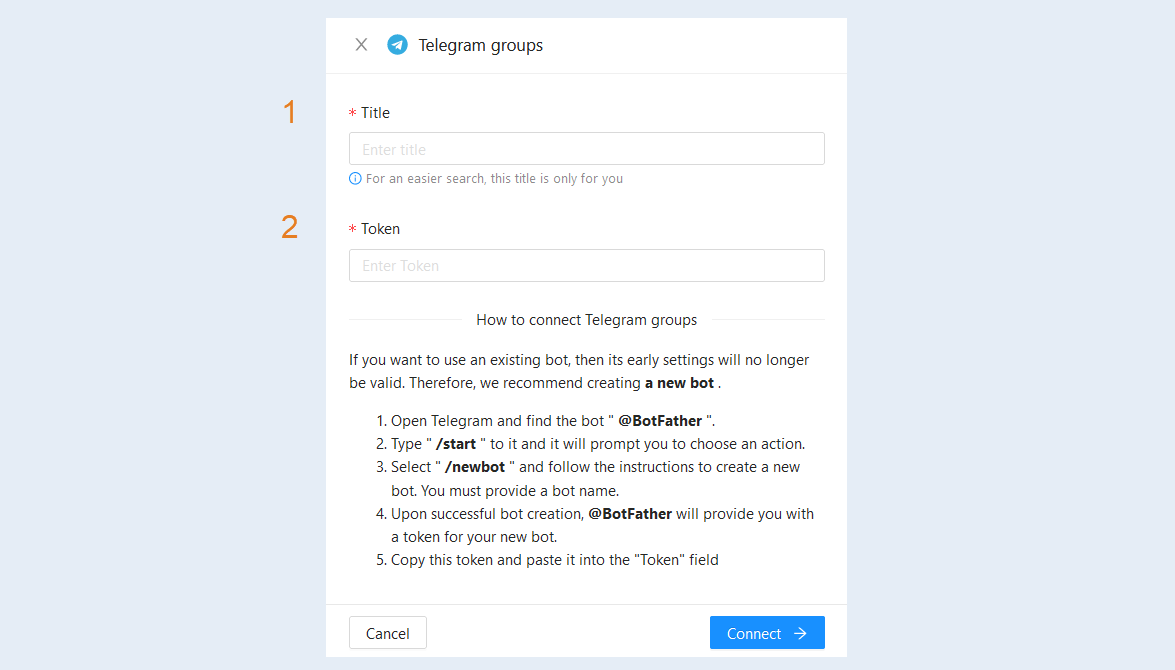Click the orange number 2 annotation

[x=290, y=227]
